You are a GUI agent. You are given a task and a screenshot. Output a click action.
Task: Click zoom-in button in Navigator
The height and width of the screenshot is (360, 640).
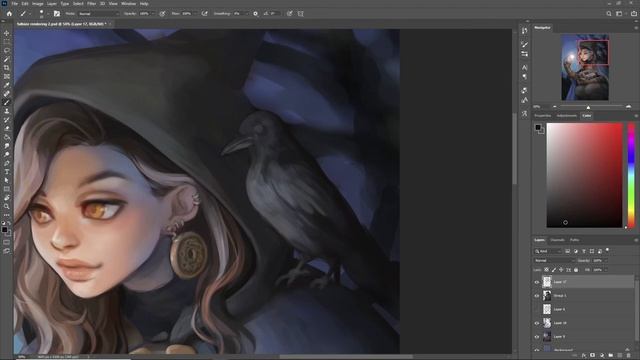(x=629, y=107)
